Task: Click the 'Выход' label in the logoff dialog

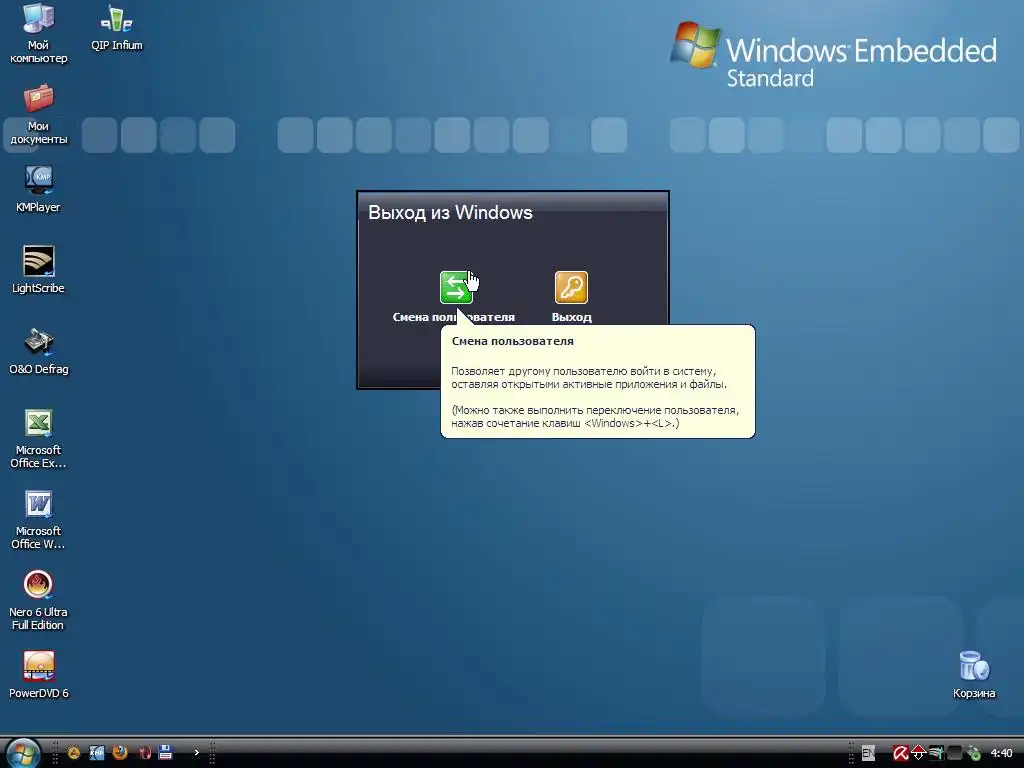Action: point(571,317)
